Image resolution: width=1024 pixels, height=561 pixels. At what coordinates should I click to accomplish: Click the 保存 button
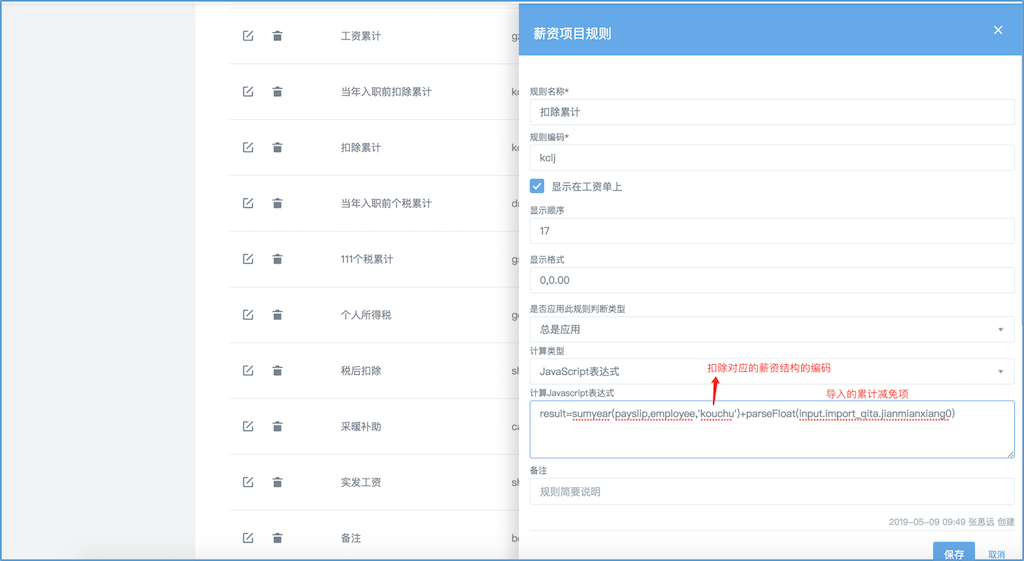pos(953,553)
